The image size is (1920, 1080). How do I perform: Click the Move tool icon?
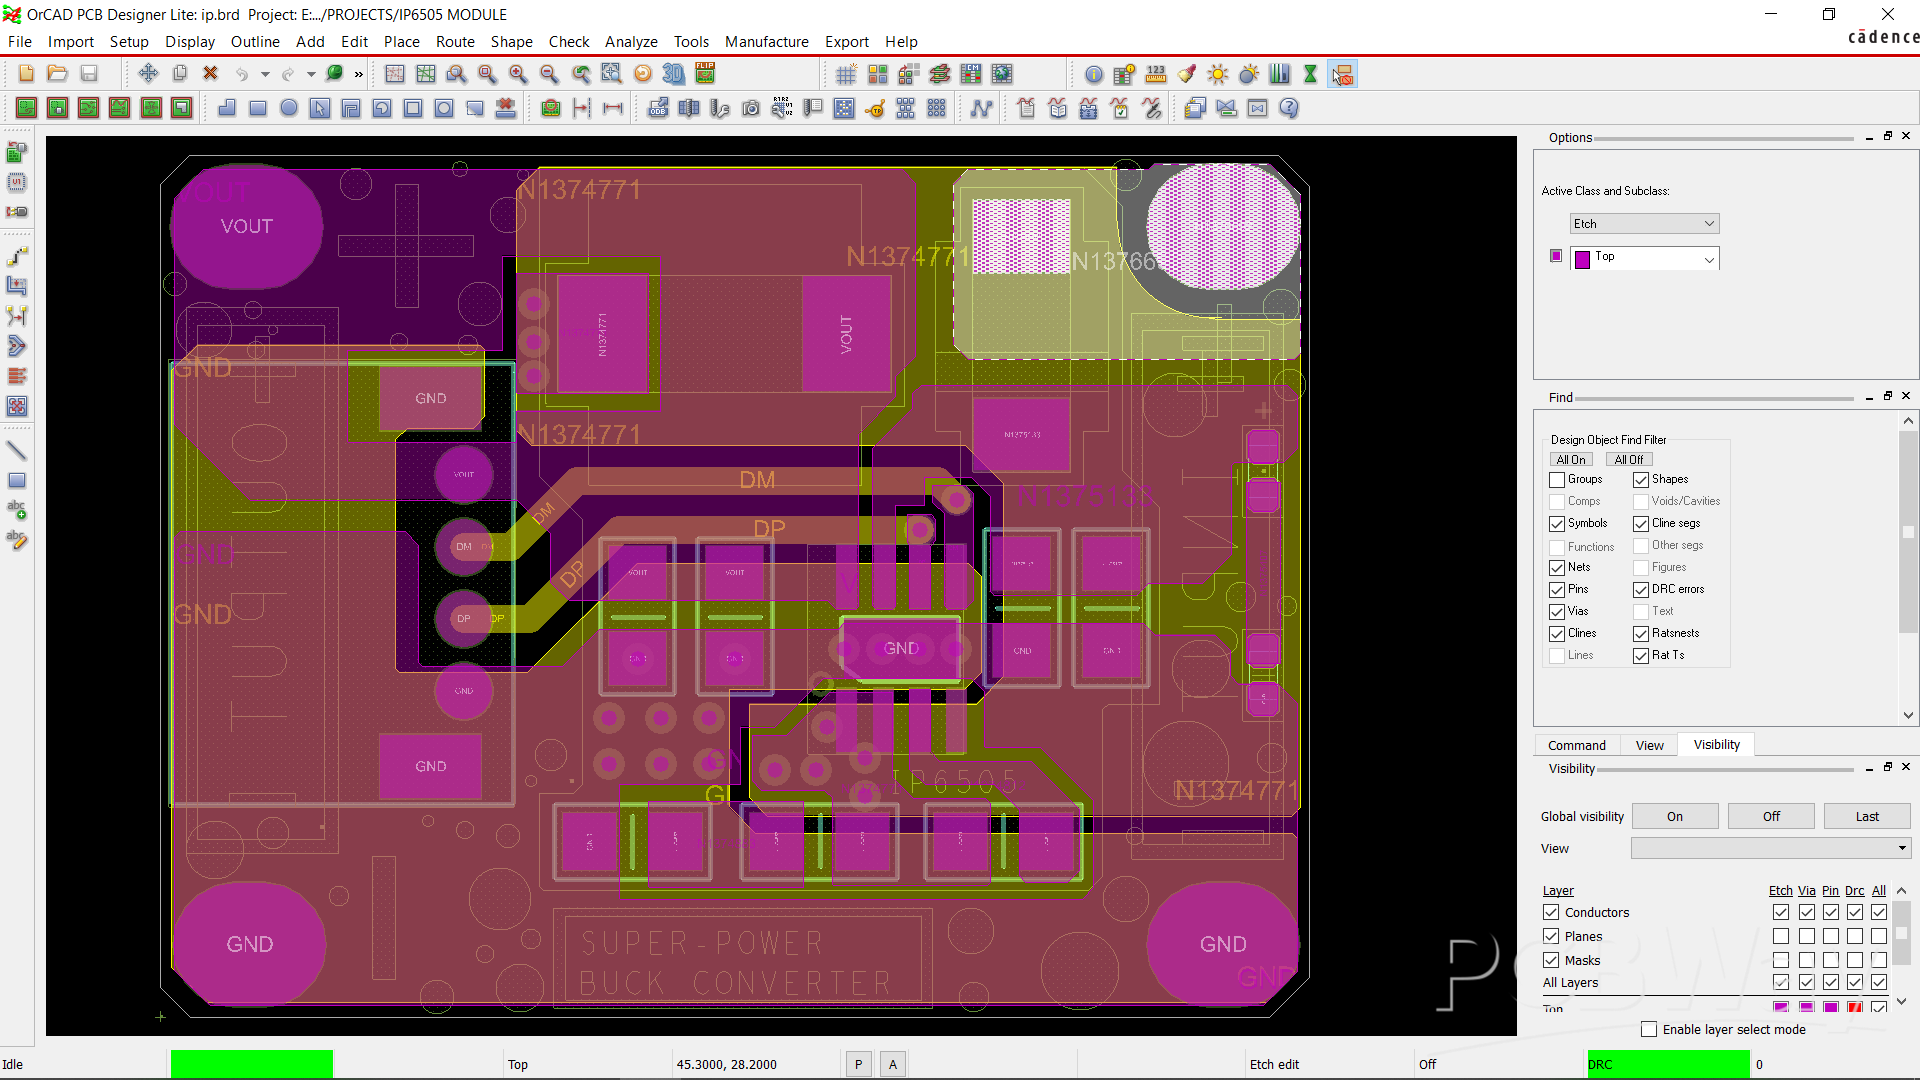tap(148, 74)
